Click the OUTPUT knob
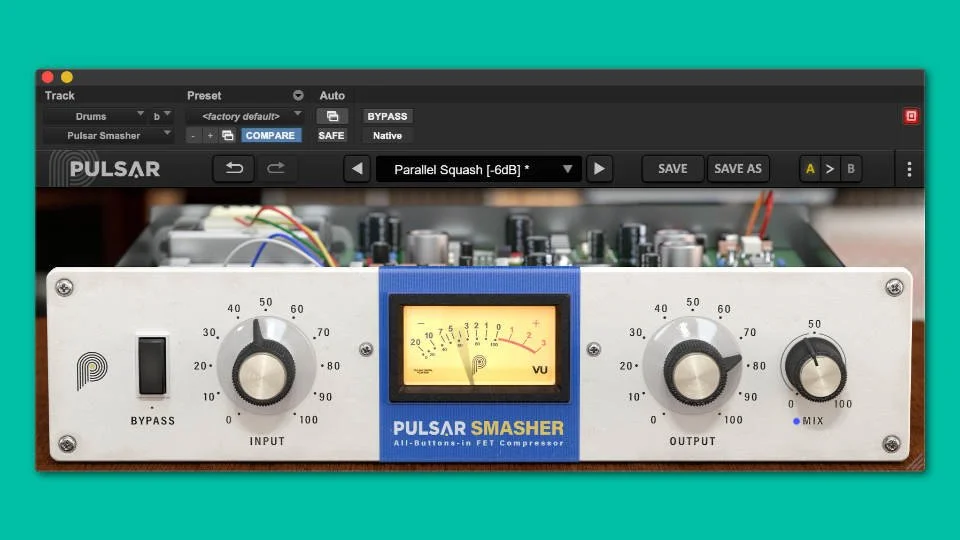The image size is (960, 540). tap(696, 373)
